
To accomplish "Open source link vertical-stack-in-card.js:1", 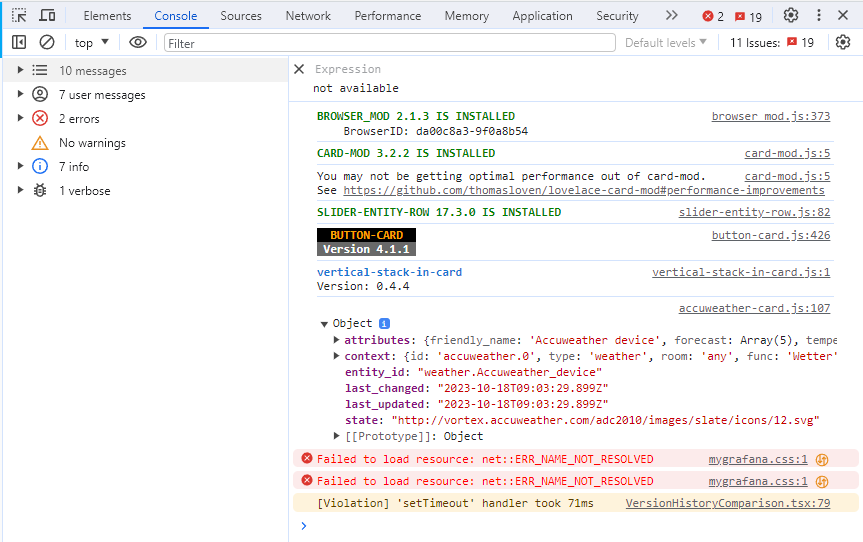I will 741,272.
